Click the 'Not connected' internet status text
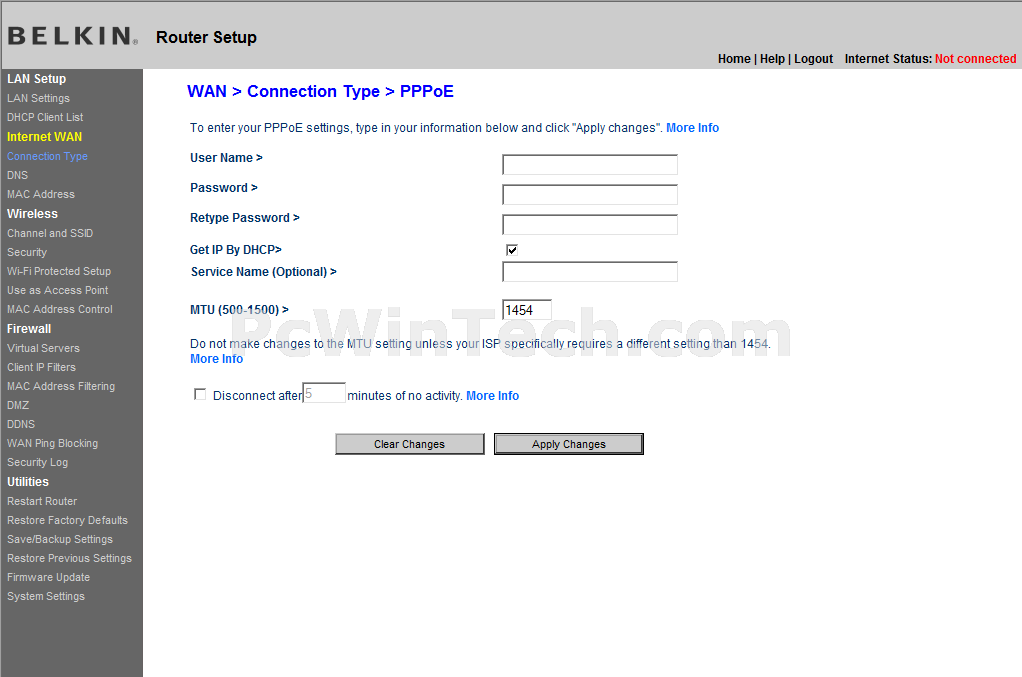Image resolution: width=1022 pixels, height=677 pixels. tap(975, 59)
